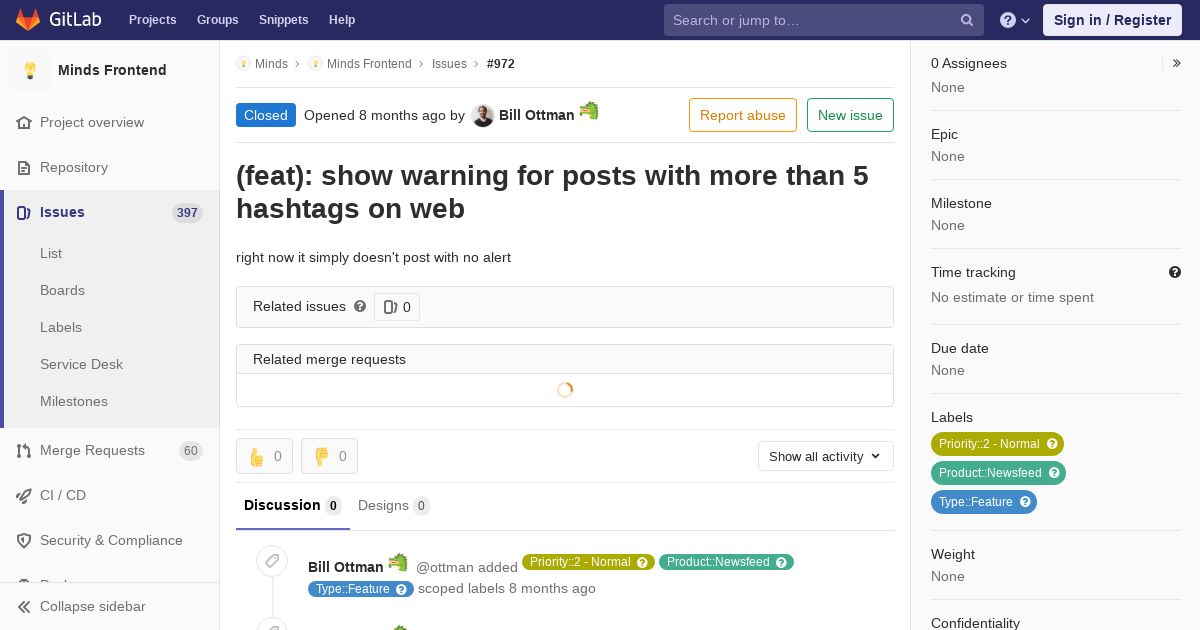Click the Security & Compliance shield icon
The height and width of the screenshot is (630, 1200).
(x=24, y=540)
